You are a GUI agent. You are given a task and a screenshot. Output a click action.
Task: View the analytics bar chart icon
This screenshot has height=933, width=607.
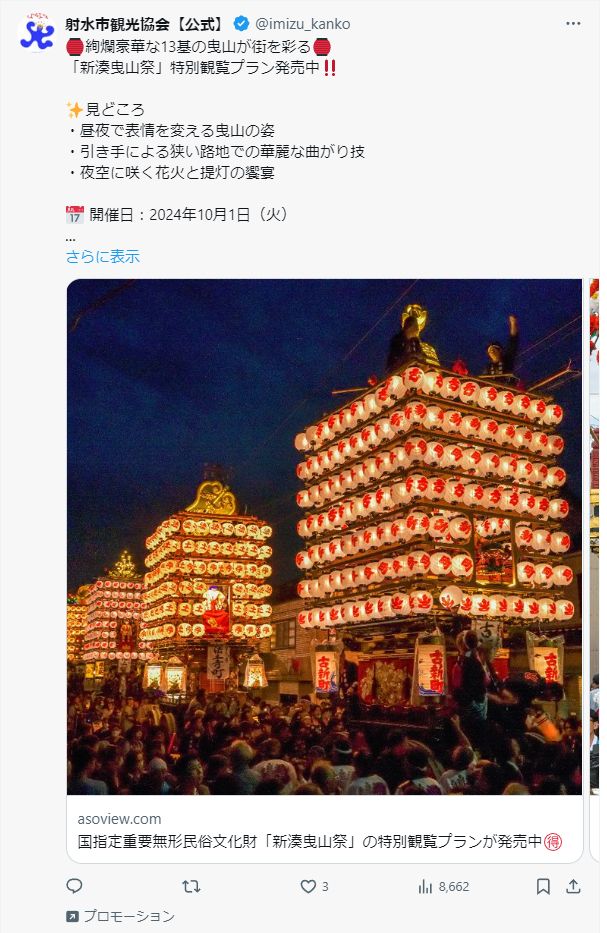point(425,887)
